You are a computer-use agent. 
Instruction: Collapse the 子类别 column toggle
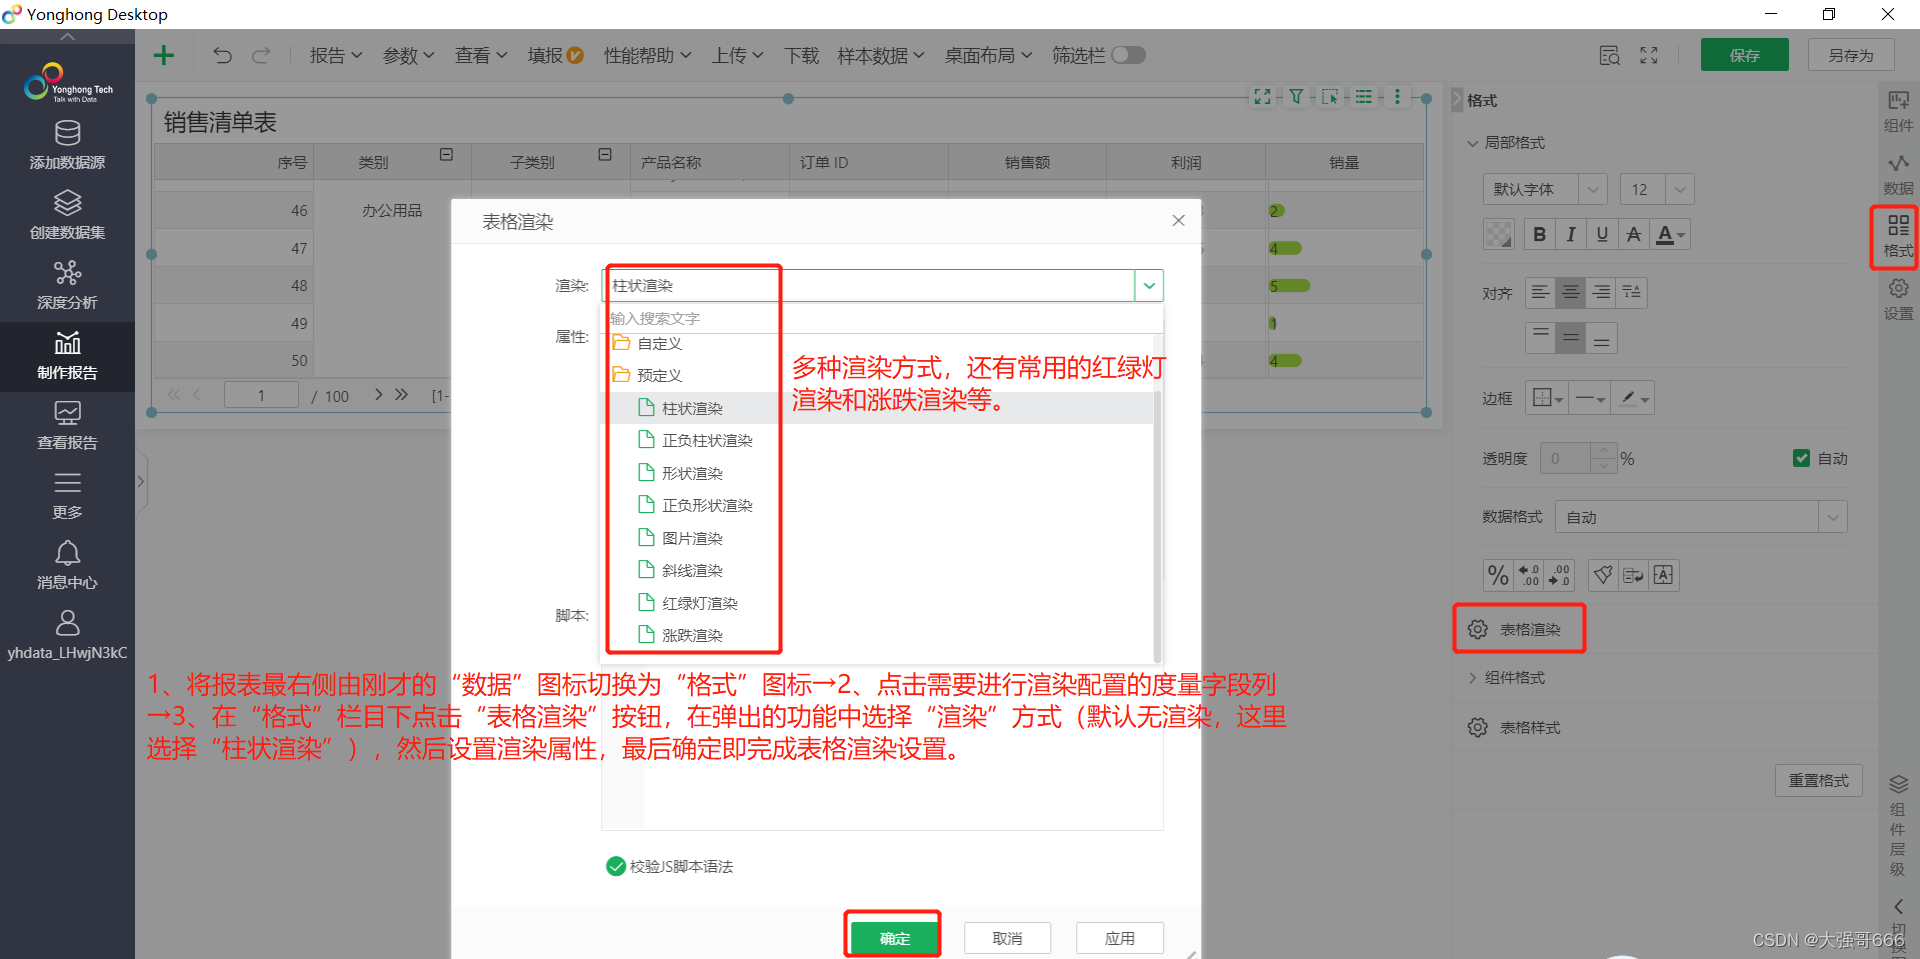[605, 155]
